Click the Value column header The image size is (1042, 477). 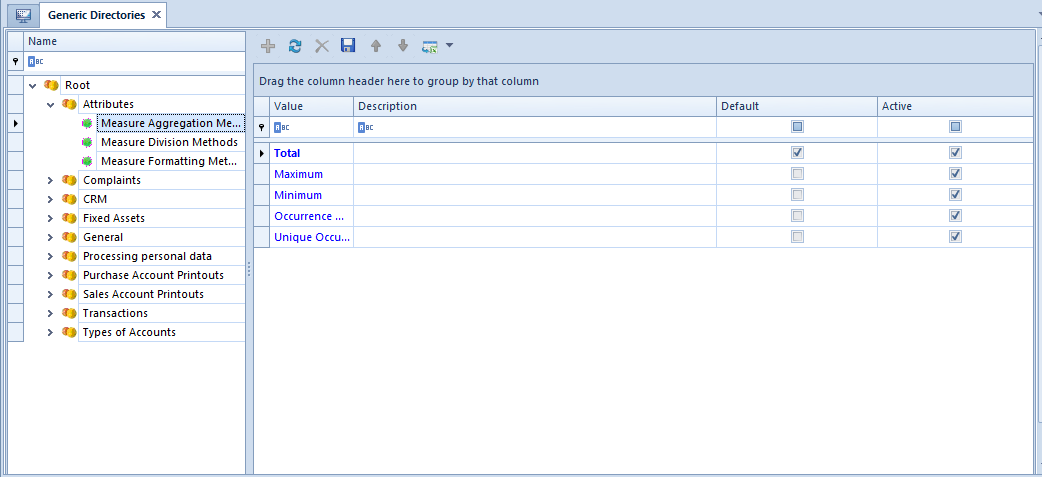pyautogui.click(x=311, y=106)
